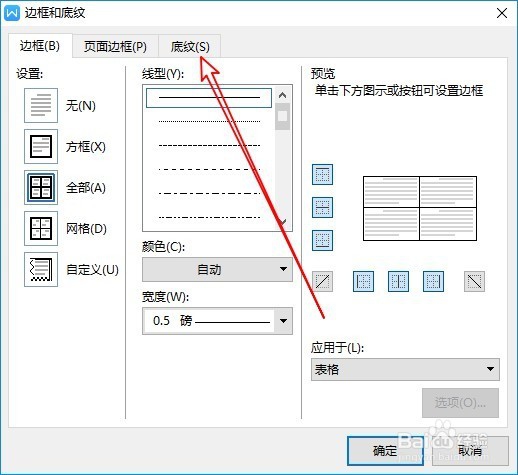Click the WPS icon in the title bar
Image resolution: width=518 pixels, height=475 pixels.
point(12,13)
